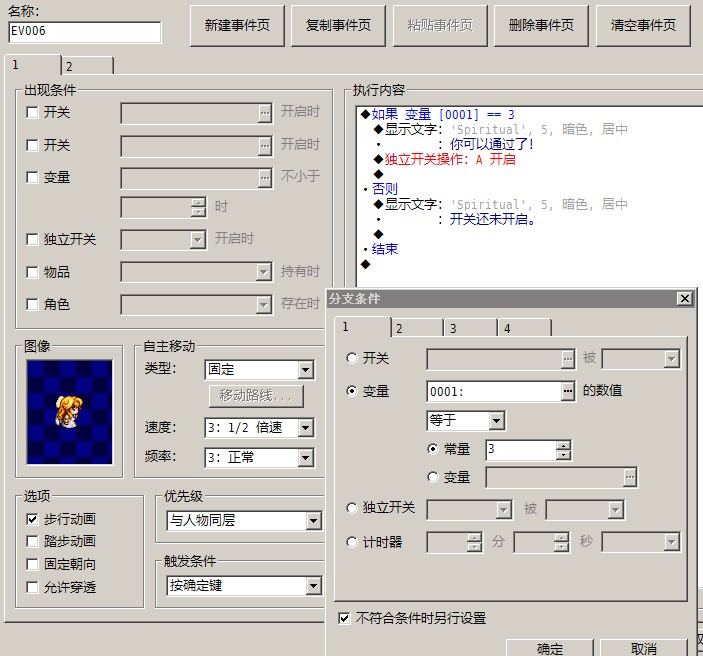Enable the first 开关 appearance condition
The image size is (703, 656).
[32, 112]
